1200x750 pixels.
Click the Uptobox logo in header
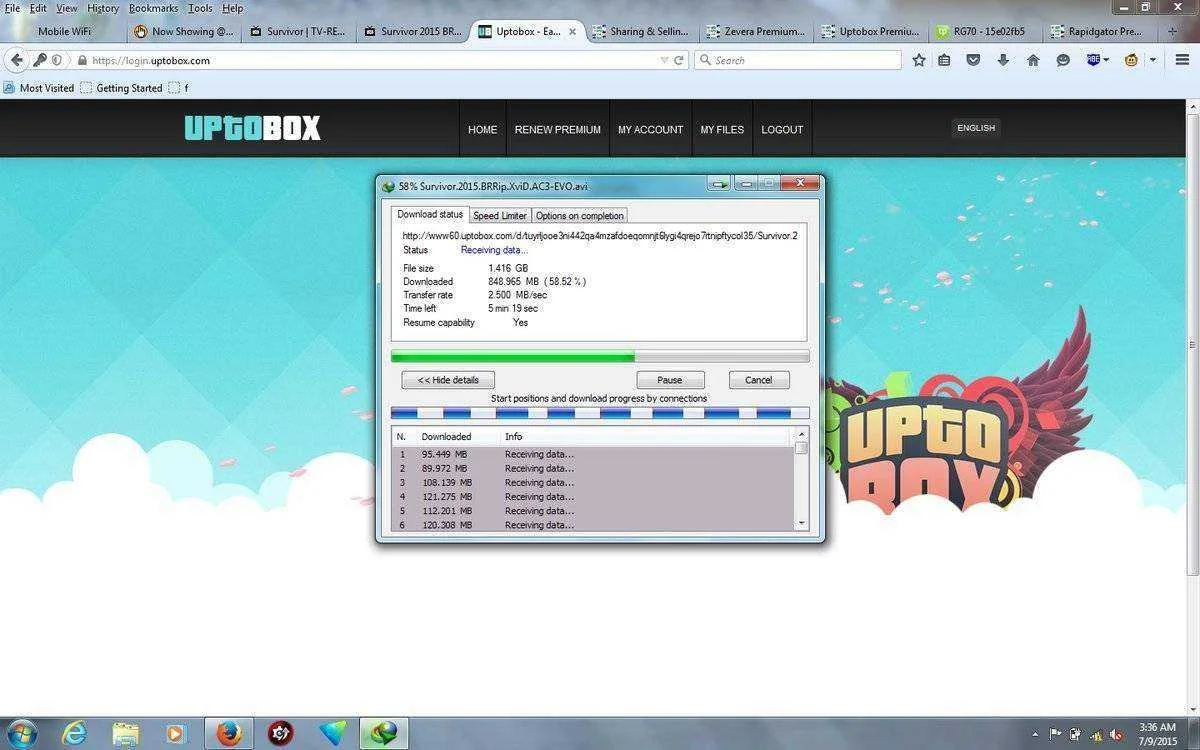252,128
